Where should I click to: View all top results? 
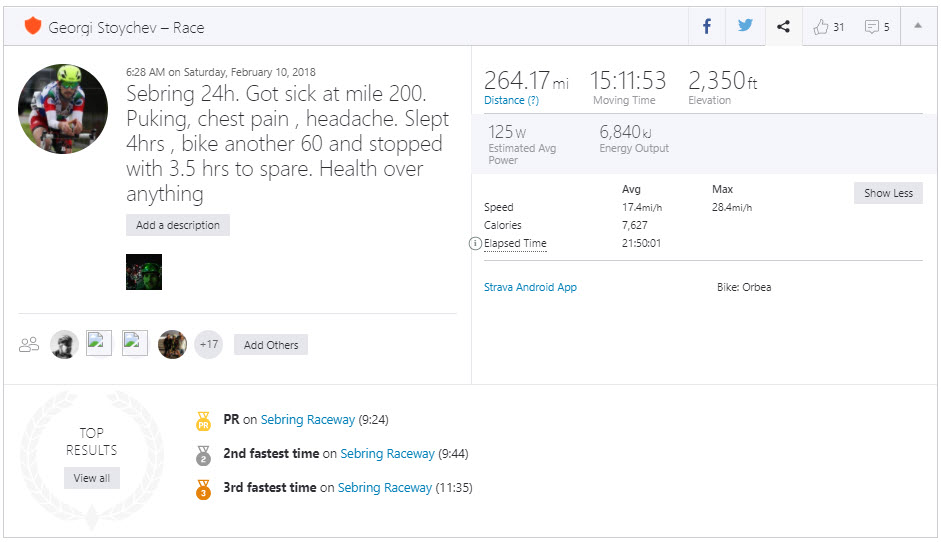[x=92, y=478]
